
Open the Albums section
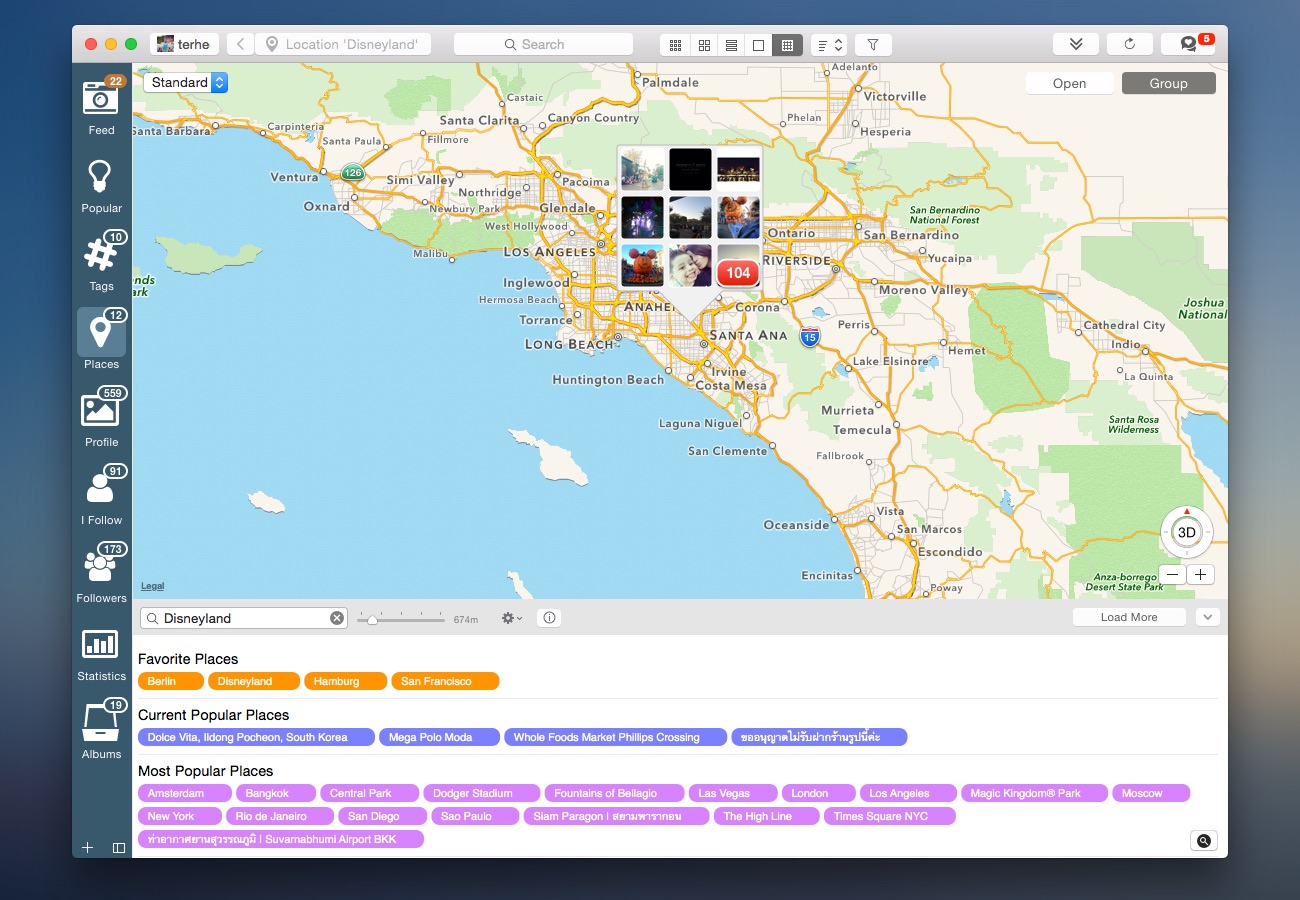(101, 730)
